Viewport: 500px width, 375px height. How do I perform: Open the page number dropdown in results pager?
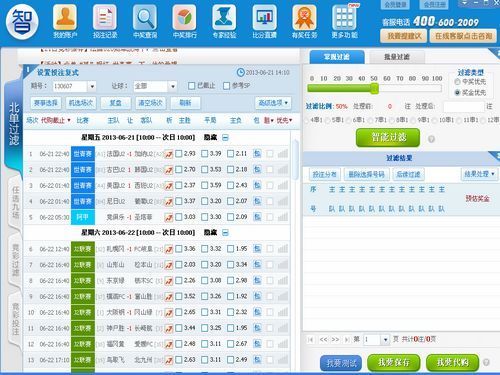(385, 340)
